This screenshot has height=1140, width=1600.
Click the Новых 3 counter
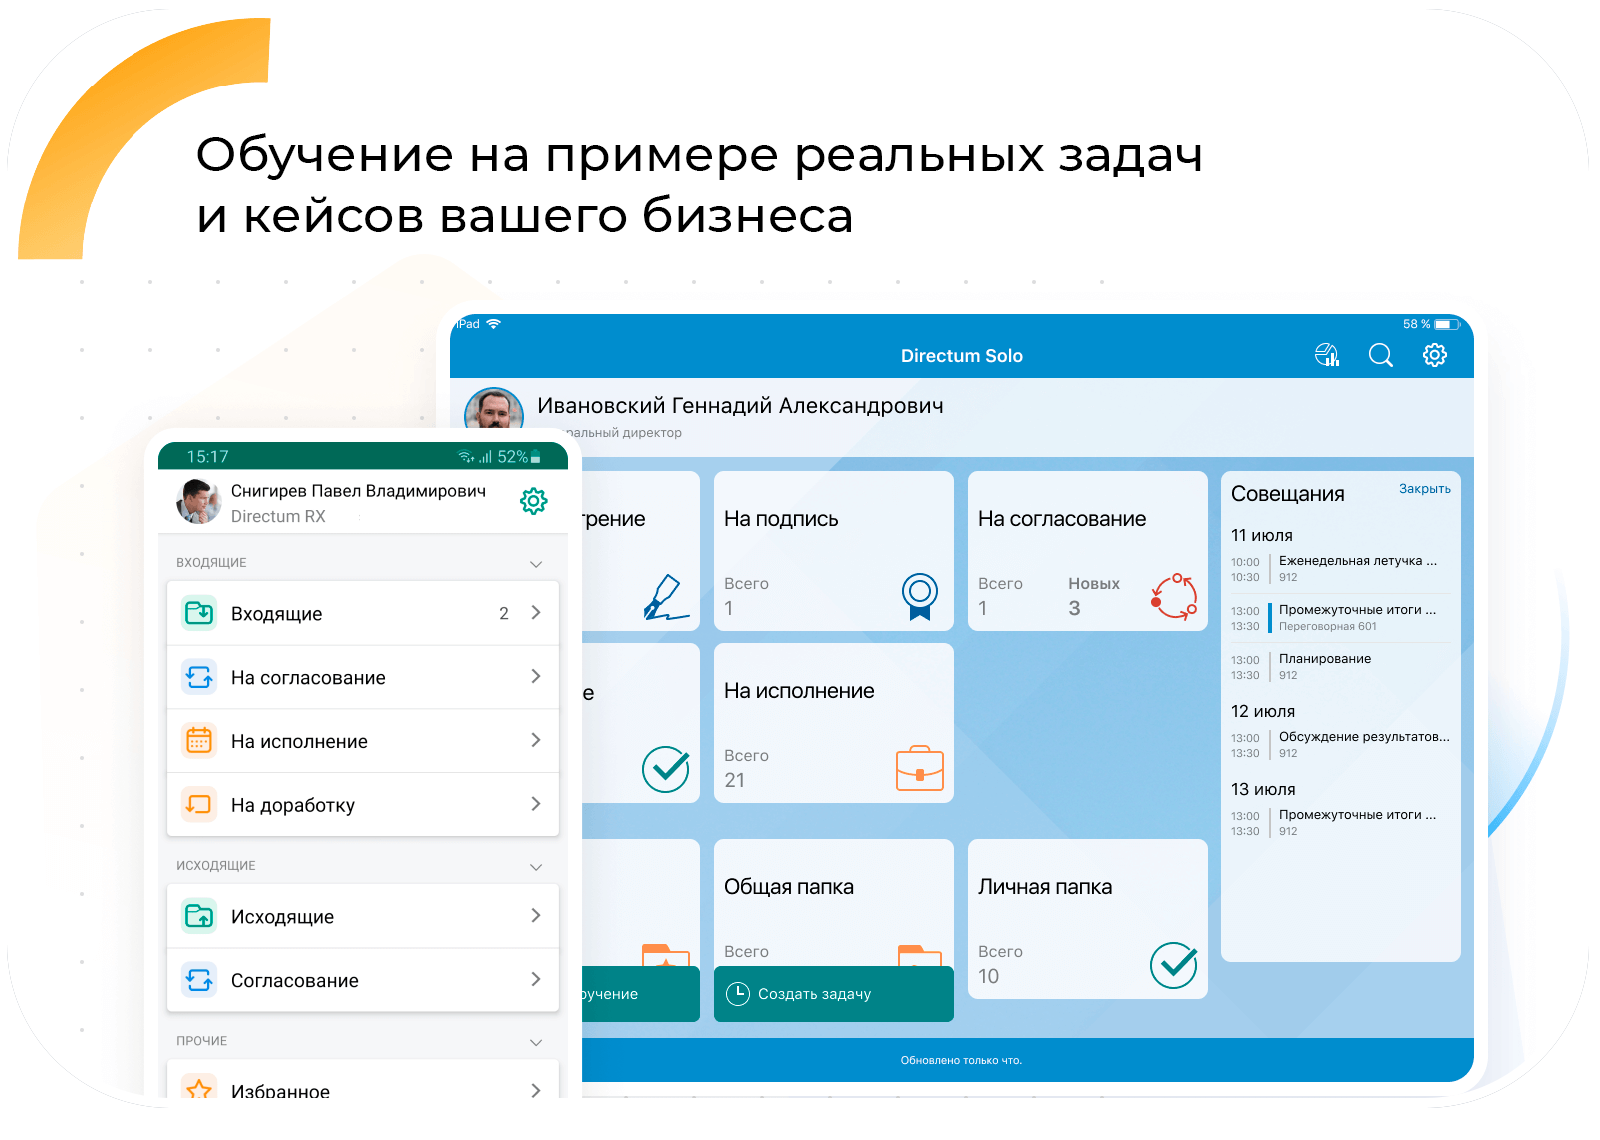click(1093, 596)
